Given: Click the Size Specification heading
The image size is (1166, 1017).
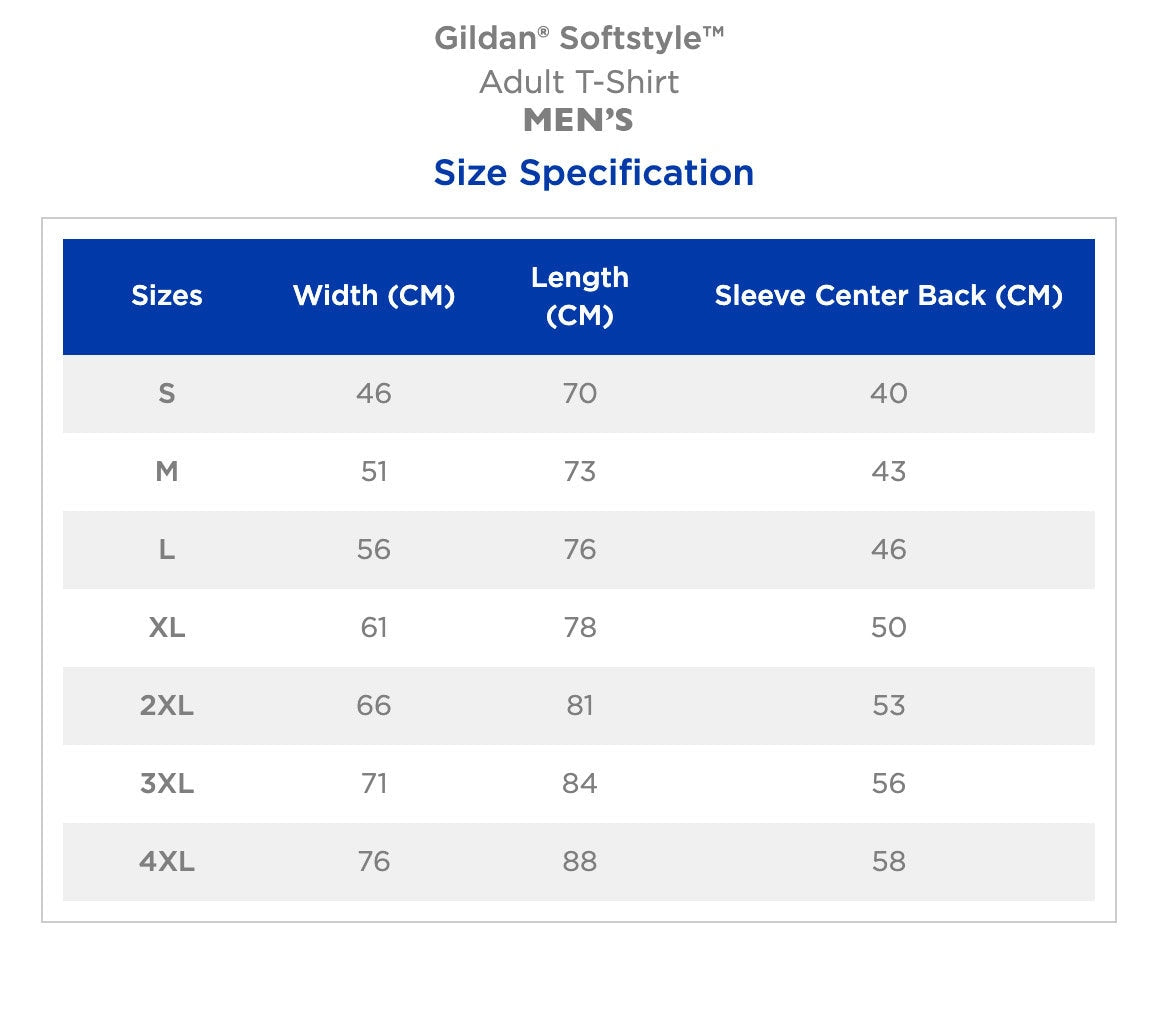Looking at the screenshot, I should pos(593,173).
